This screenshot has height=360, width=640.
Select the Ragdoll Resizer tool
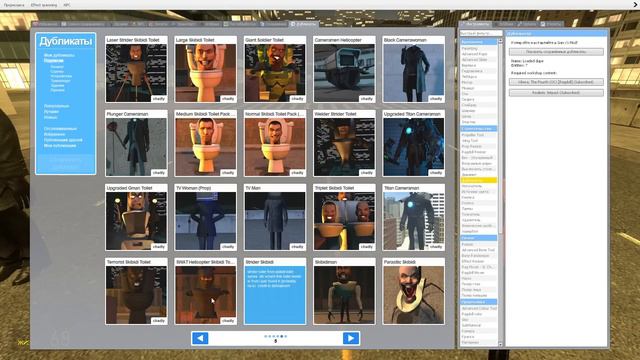(478, 152)
